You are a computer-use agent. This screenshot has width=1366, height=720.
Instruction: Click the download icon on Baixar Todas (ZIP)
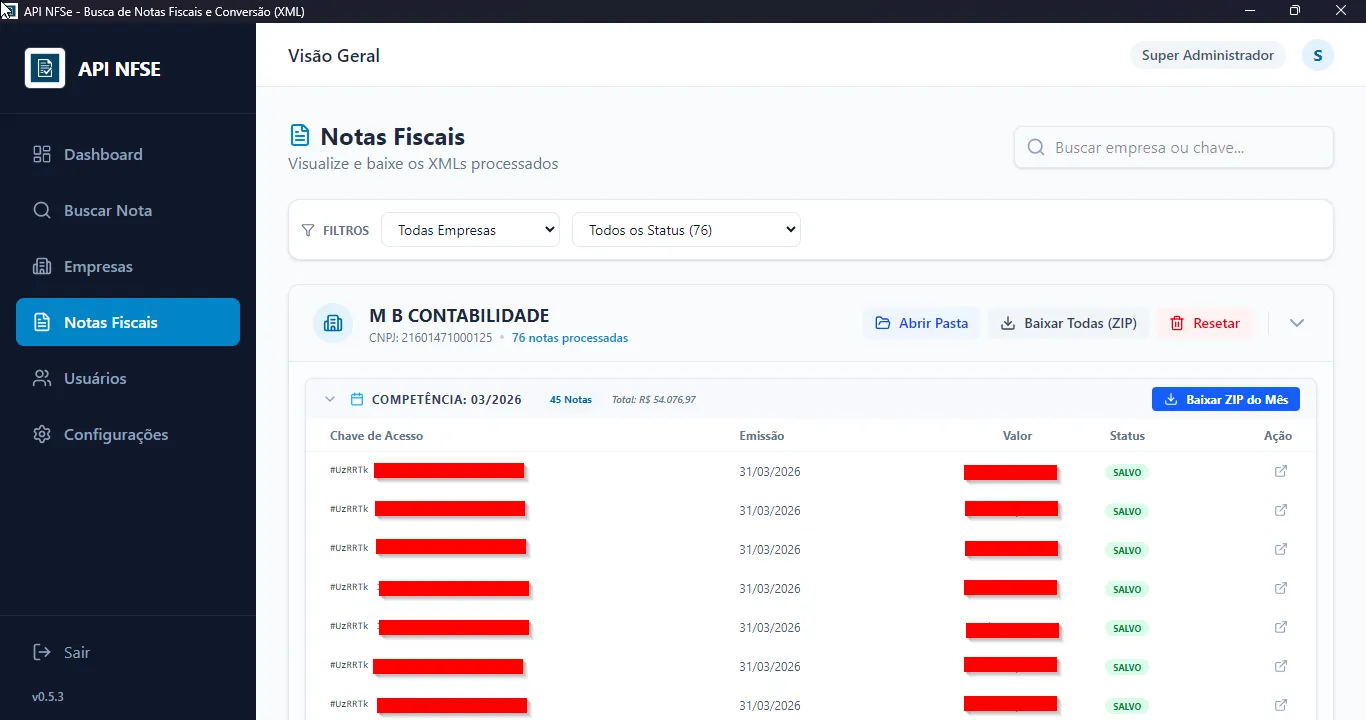click(1008, 323)
